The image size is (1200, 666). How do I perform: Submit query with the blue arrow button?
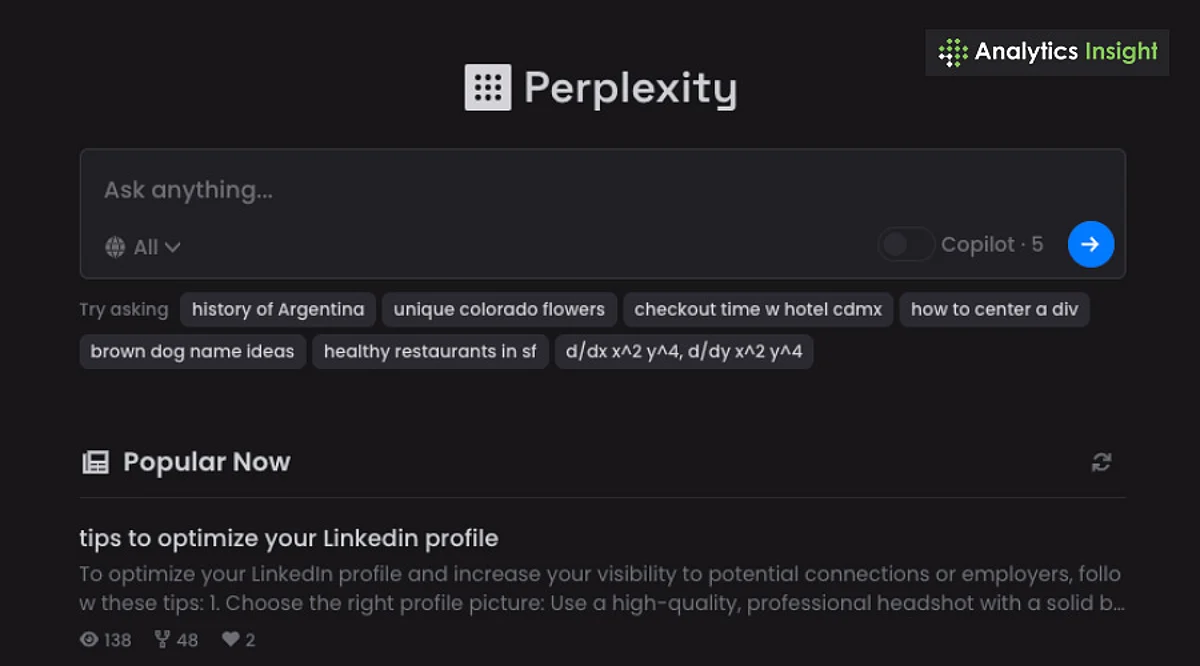[1091, 244]
